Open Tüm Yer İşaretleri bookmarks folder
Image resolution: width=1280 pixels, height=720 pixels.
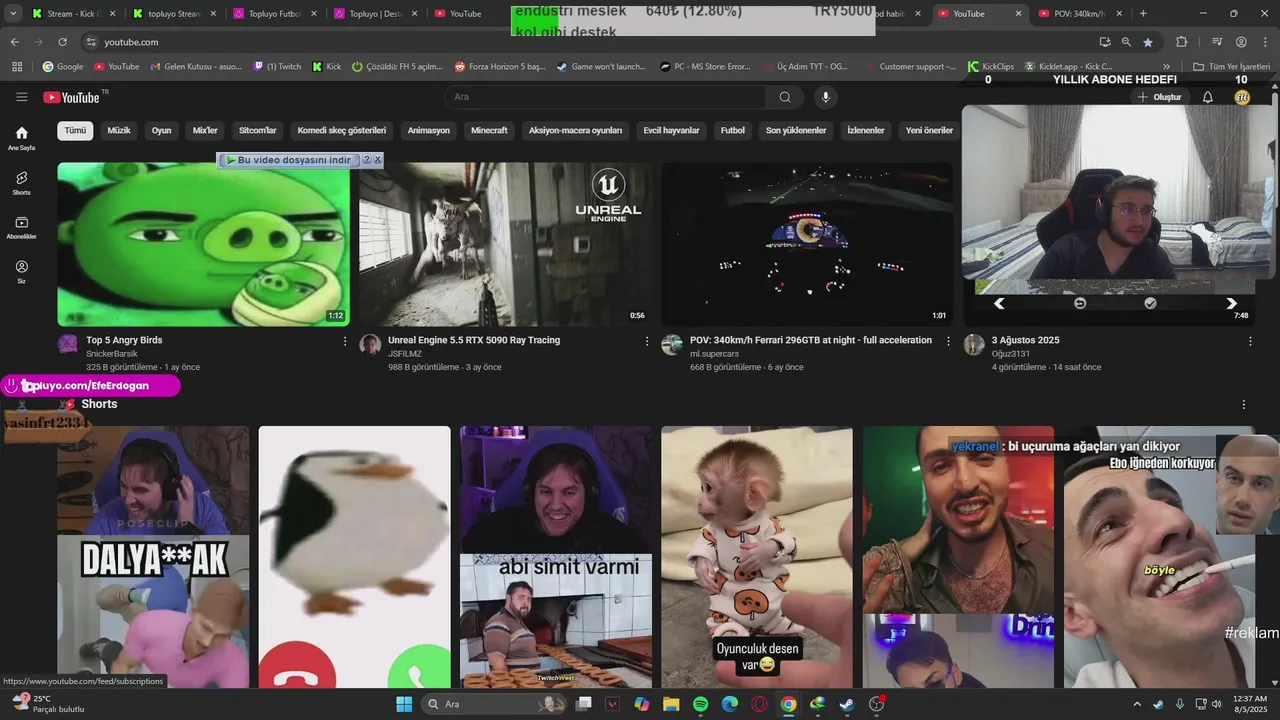tap(1232, 66)
